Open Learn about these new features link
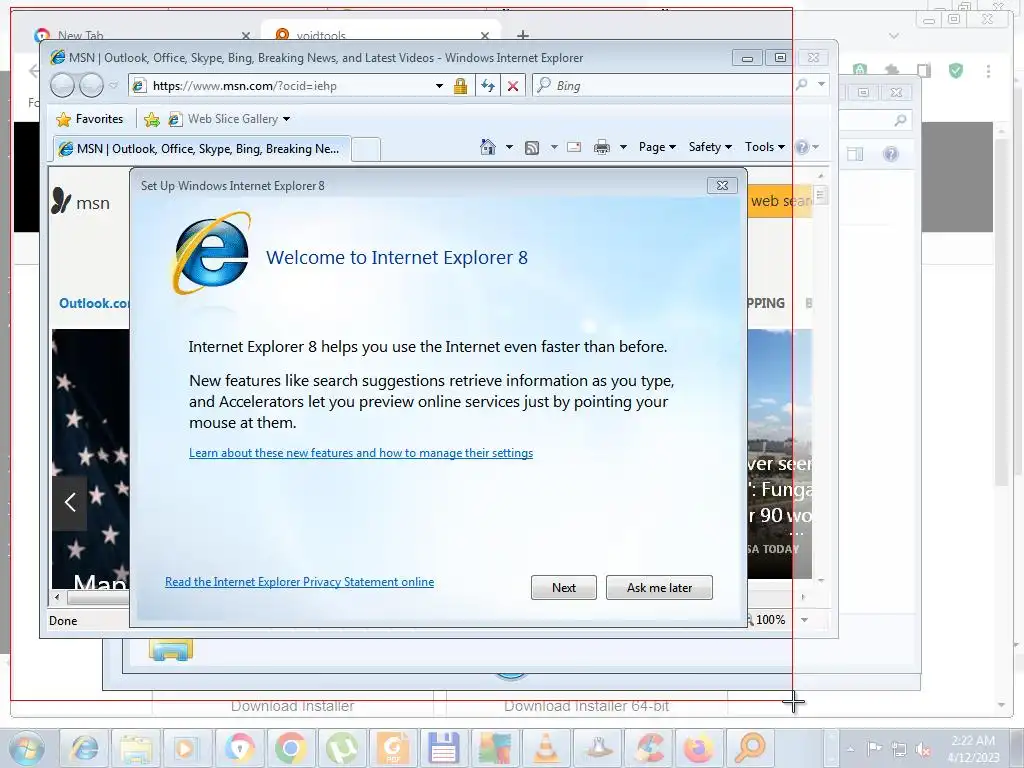 [361, 453]
